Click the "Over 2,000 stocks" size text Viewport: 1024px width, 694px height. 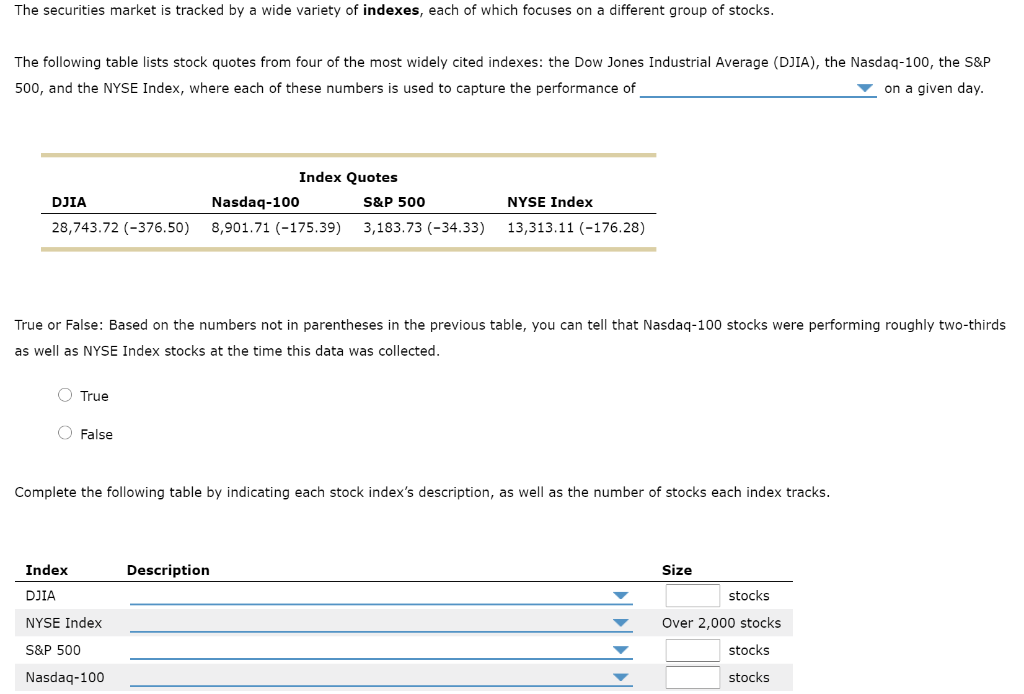click(721, 623)
